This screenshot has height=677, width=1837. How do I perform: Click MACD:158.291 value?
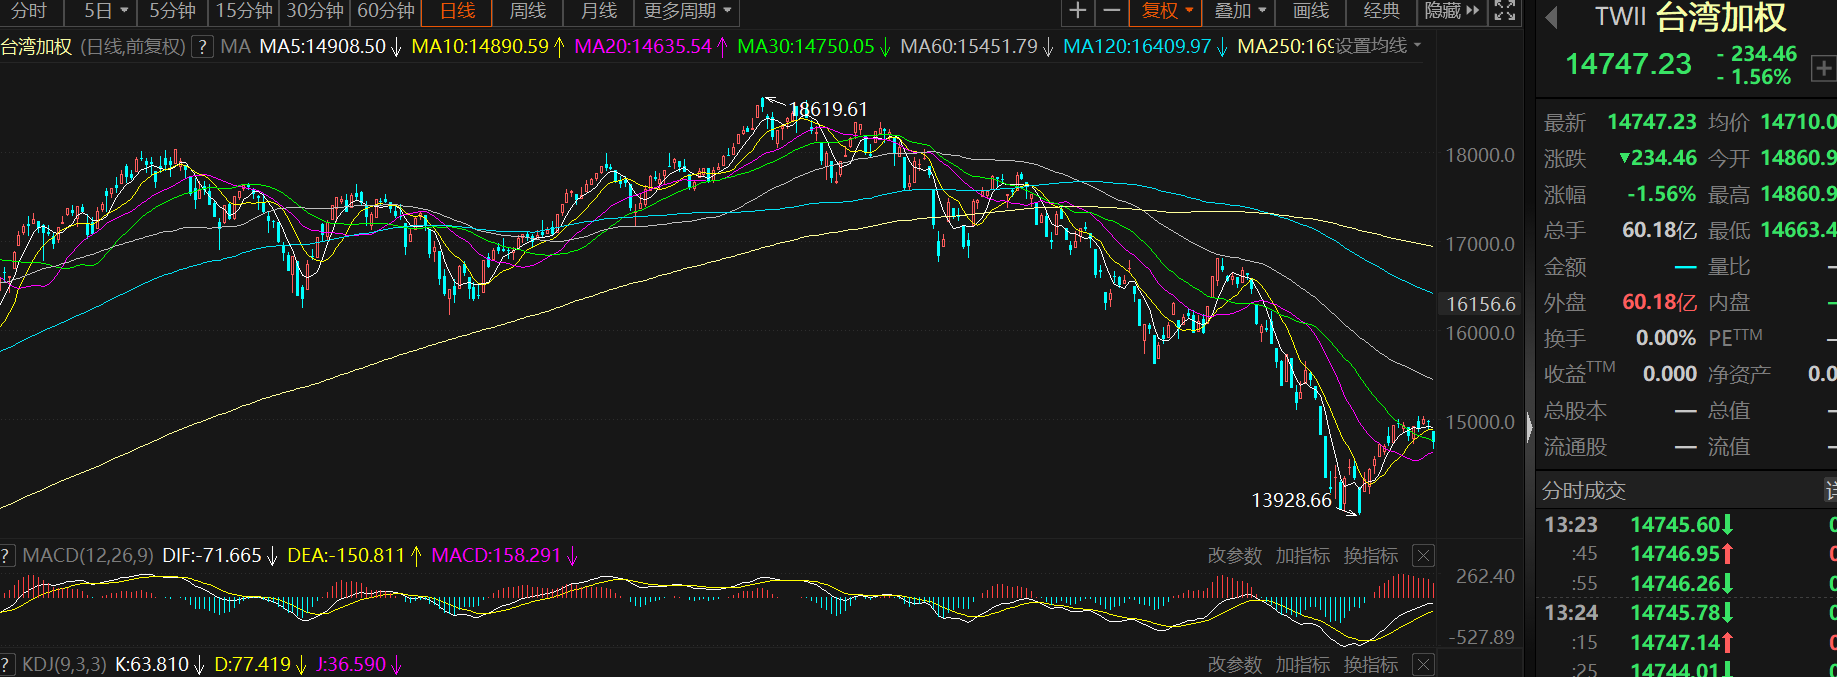[496, 555]
